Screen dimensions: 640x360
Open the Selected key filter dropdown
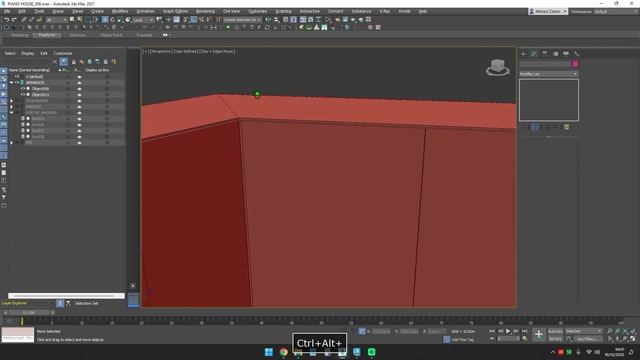[584, 331]
